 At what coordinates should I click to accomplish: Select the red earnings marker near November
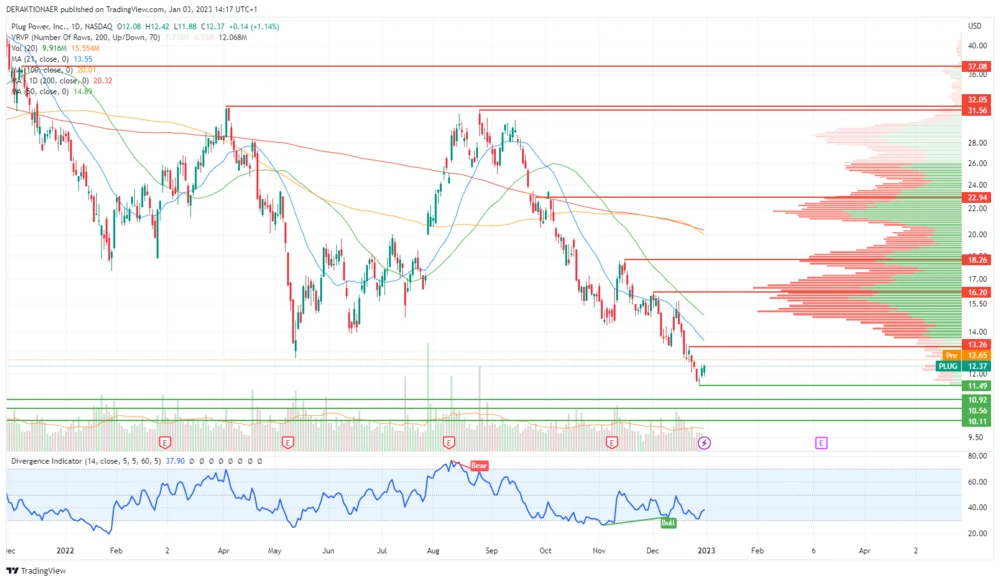612,441
